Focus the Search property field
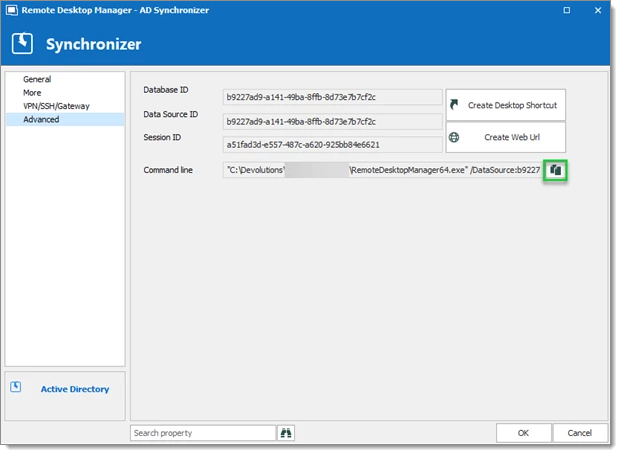The width and height of the screenshot is (621, 455). [x=203, y=433]
